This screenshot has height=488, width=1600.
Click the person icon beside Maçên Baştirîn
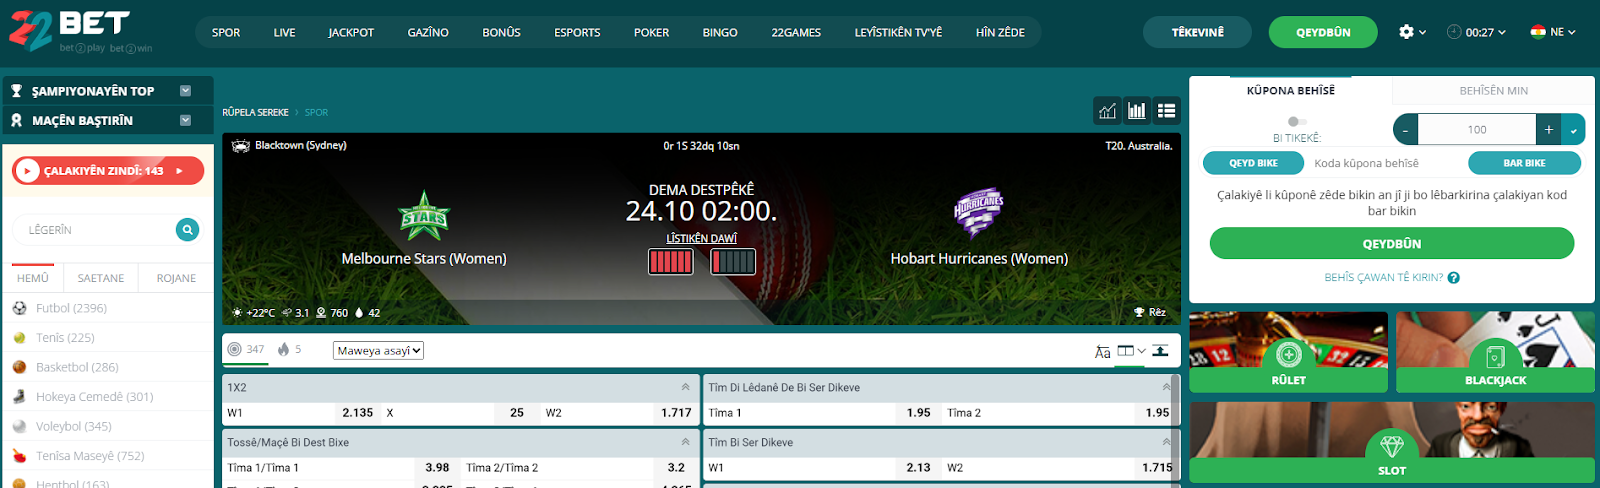(16, 120)
